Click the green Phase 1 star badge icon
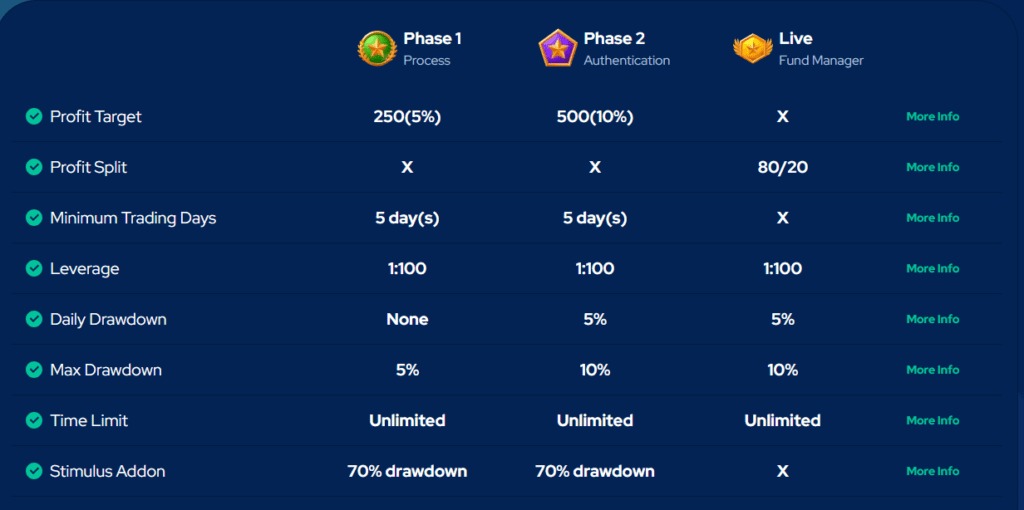The width and height of the screenshot is (1024, 510). click(377, 48)
